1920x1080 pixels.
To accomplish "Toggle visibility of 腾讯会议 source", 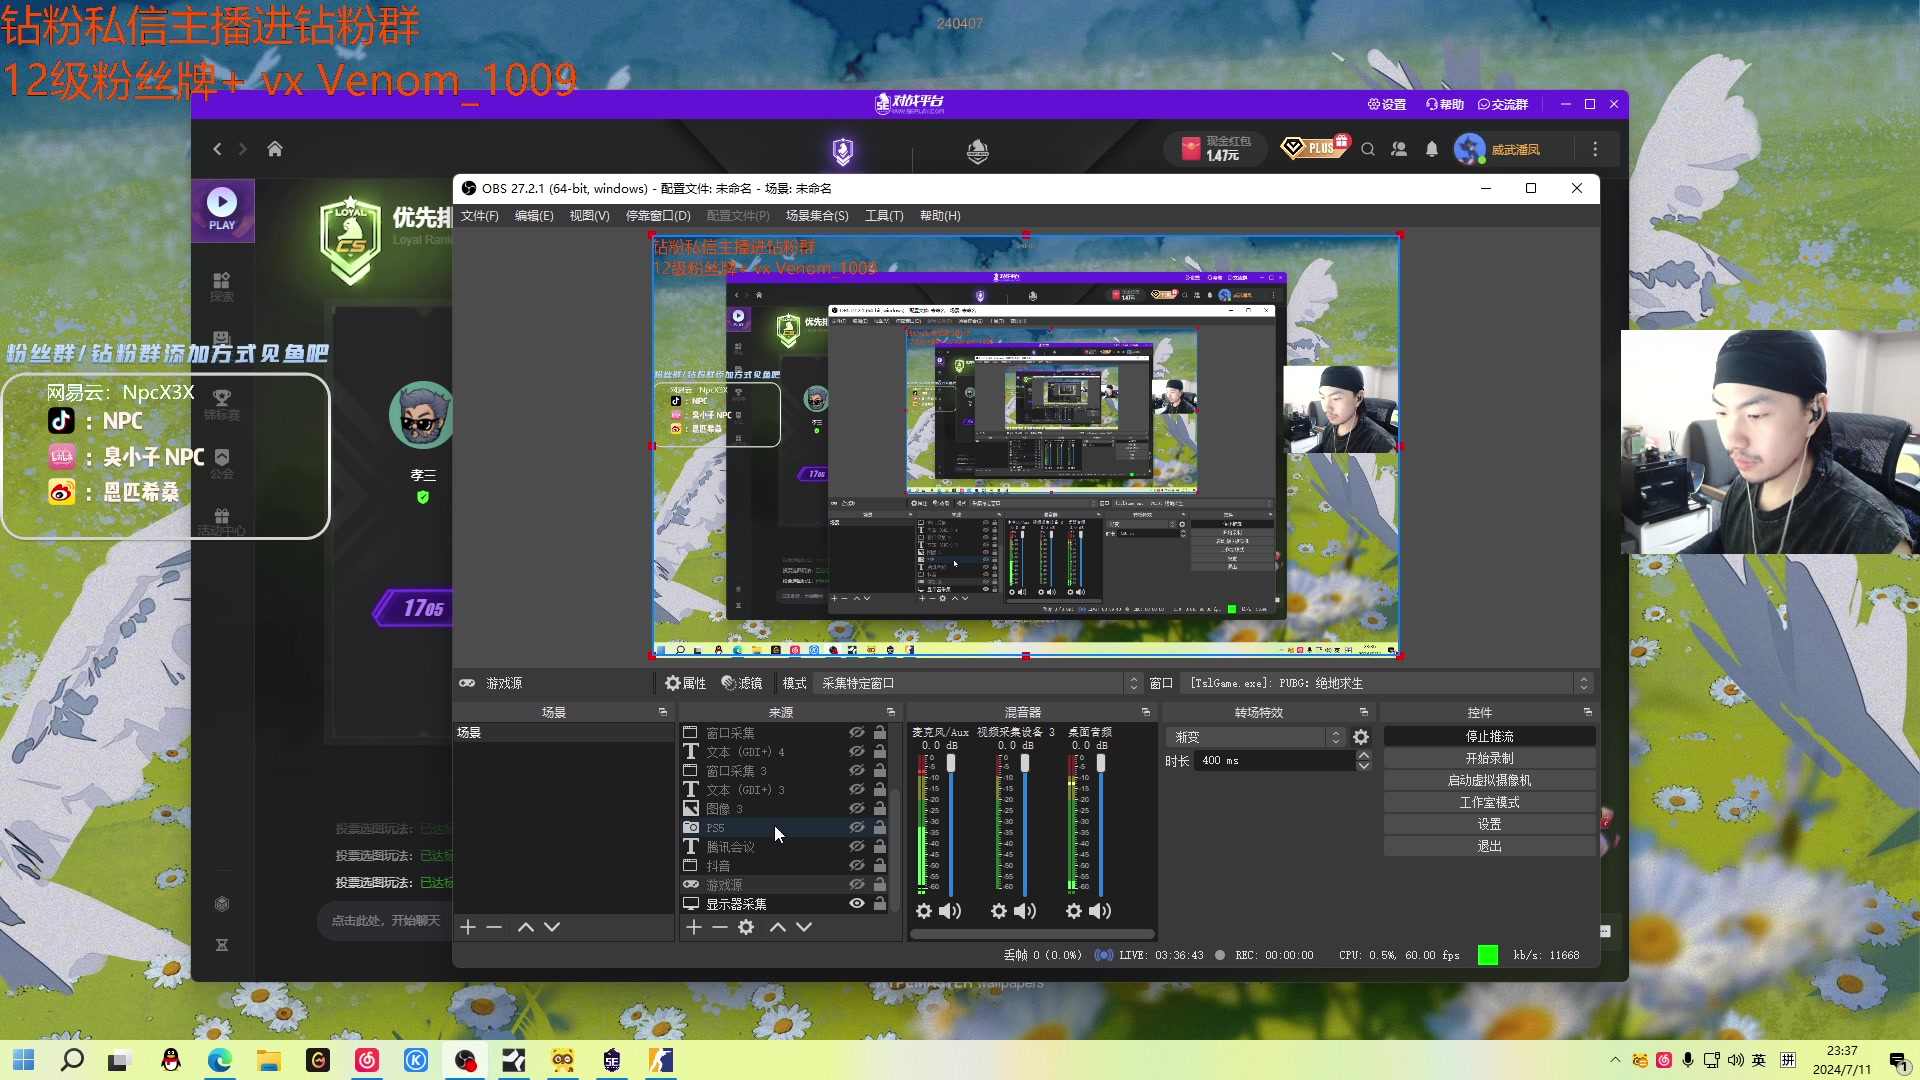I will coord(857,847).
